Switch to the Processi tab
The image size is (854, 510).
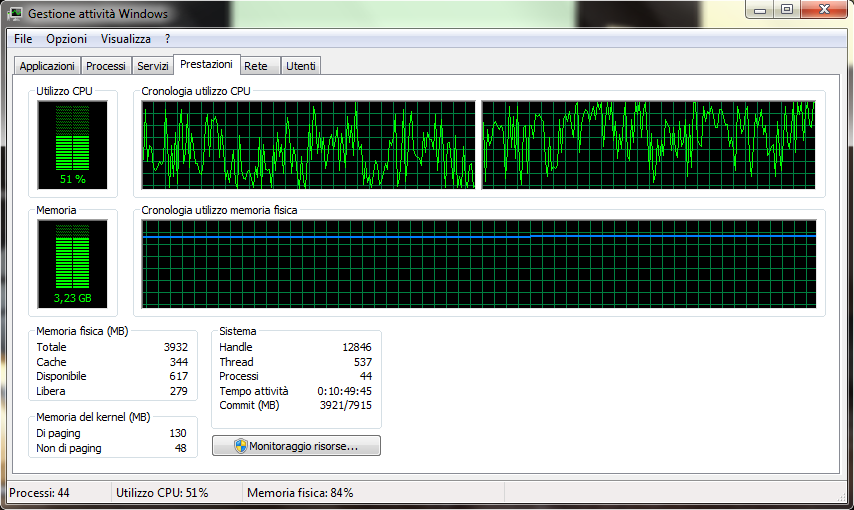pyautogui.click(x=106, y=66)
